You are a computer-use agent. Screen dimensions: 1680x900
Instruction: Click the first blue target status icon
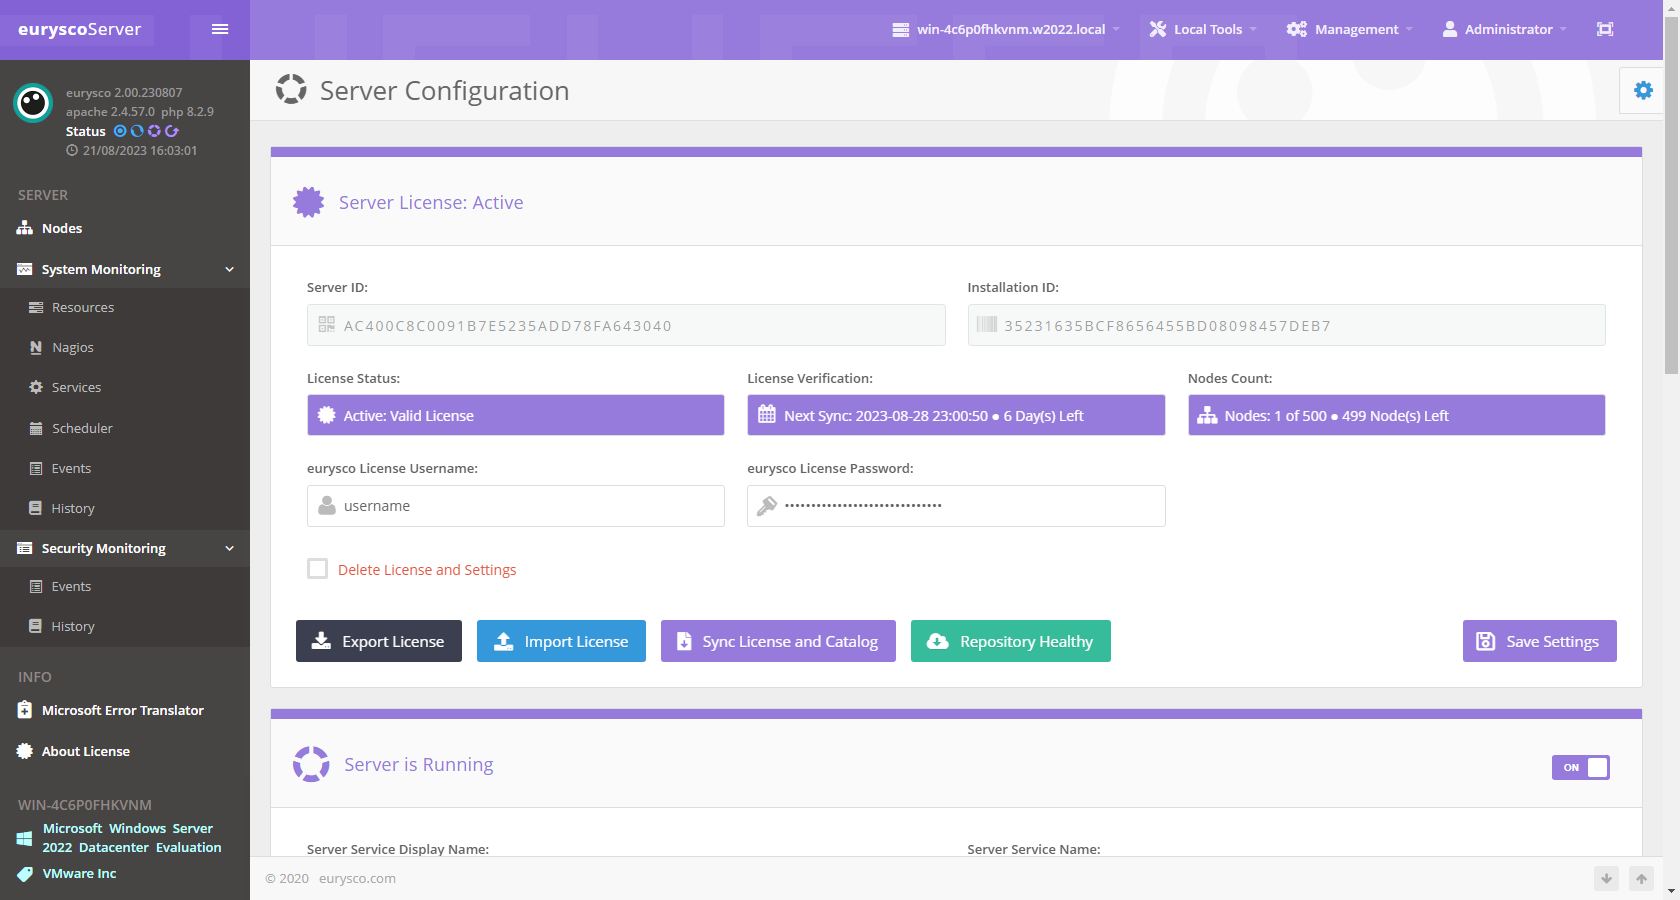(120, 131)
